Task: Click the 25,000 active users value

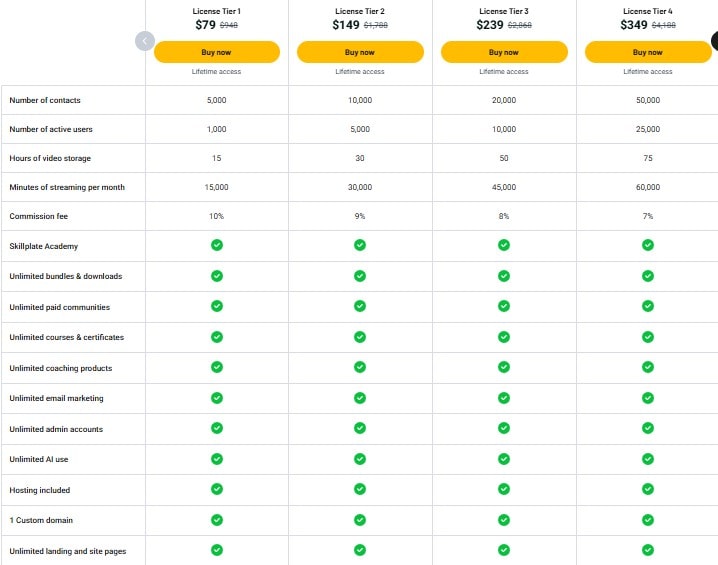Action: click(x=648, y=129)
